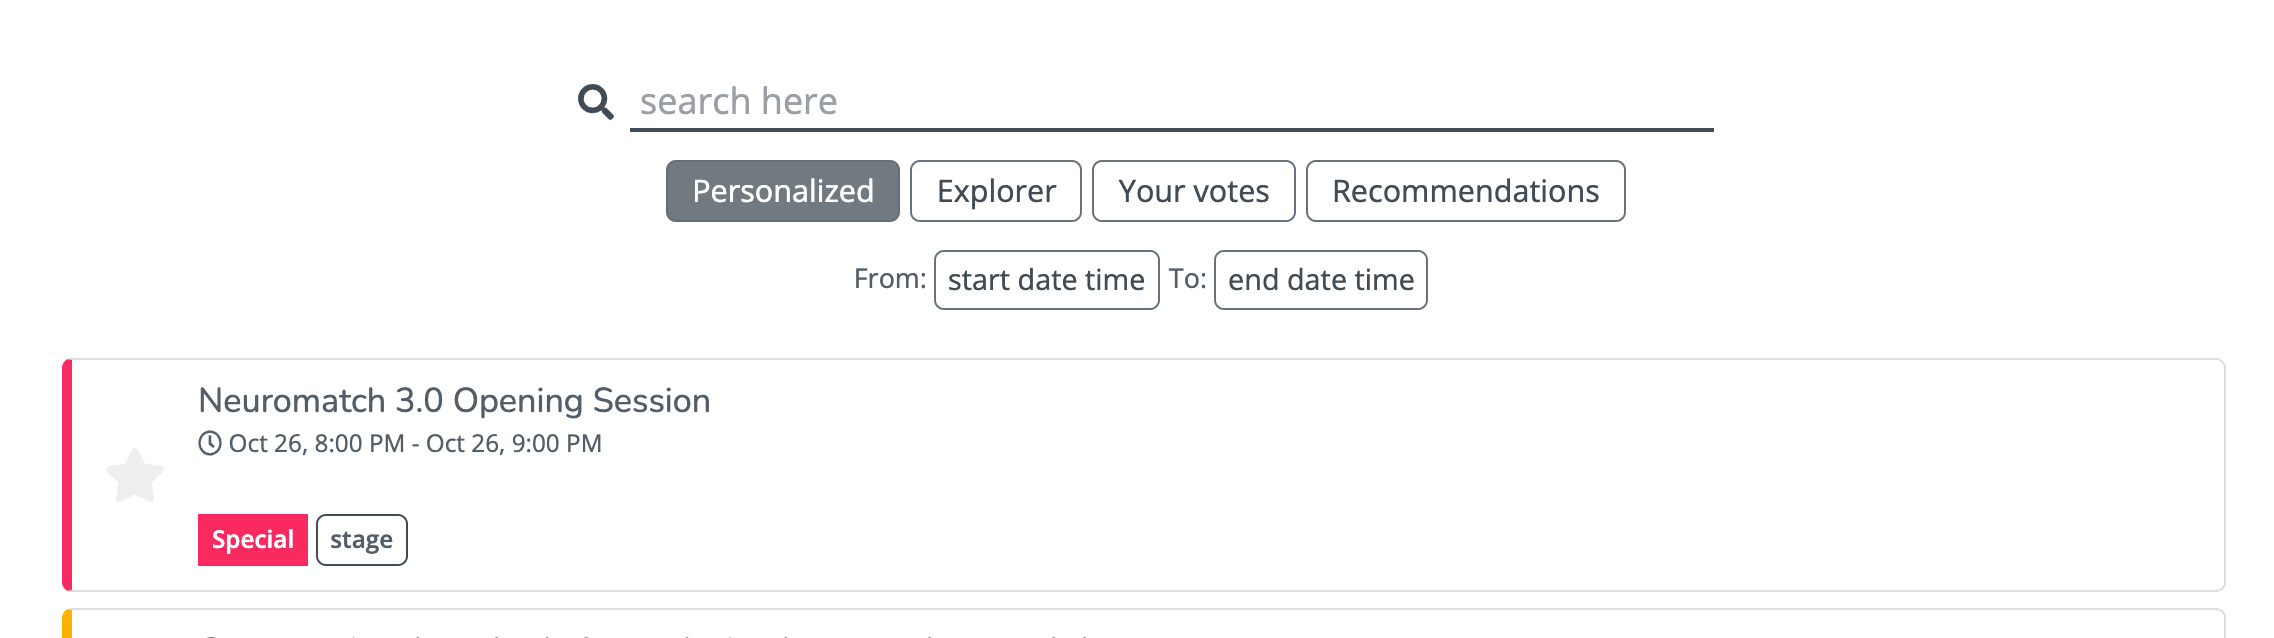Click the red stripe on the session card
Image resolution: width=2274 pixels, height=638 pixels.
pyautogui.click(x=67, y=475)
